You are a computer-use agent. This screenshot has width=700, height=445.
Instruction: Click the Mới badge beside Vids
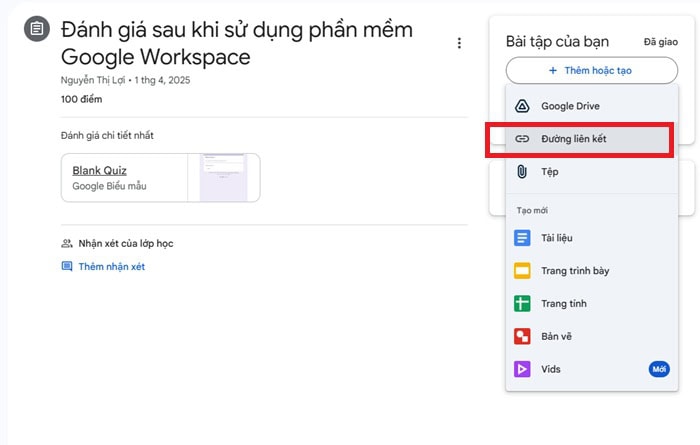pyautogui.click(x=659, y=370)
